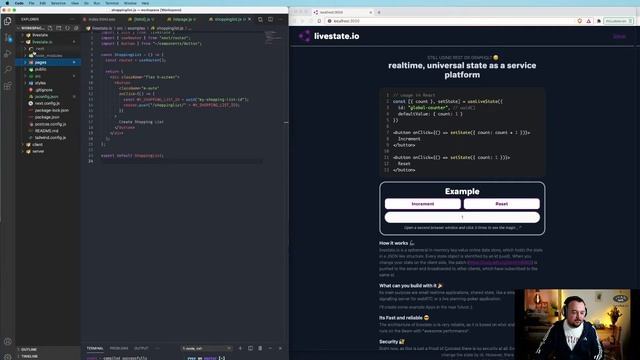Screen dimensions: 640x360
Task: Open the Code menu in macOS menu bar
Action: point(19,3)
